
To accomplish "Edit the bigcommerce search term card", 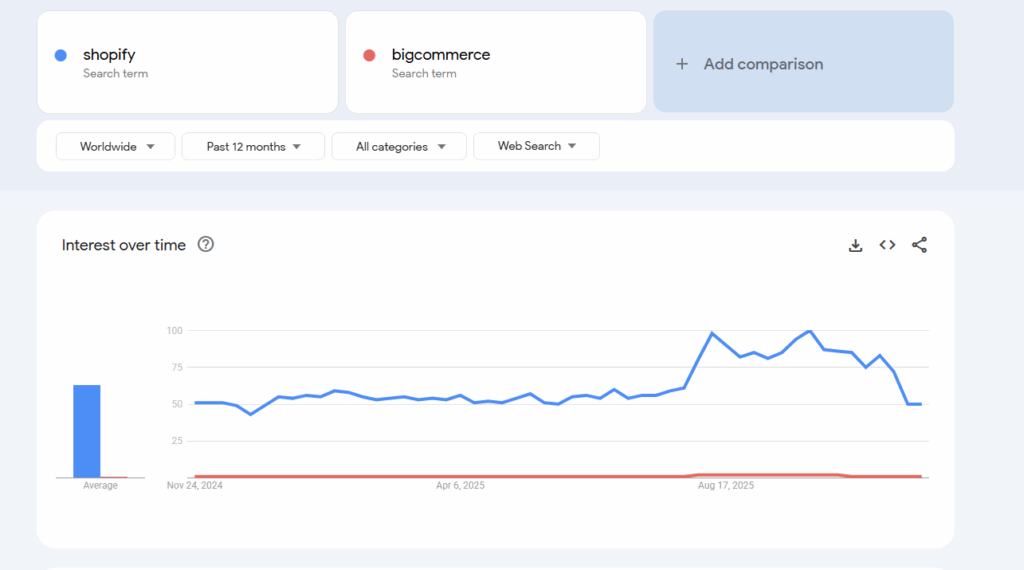I will pos(496,62).
